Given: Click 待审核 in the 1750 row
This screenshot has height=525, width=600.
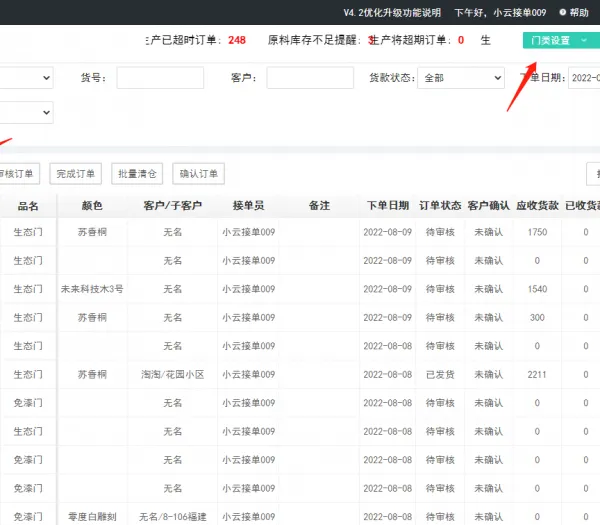Looking at the screenshot, I should pyautogui.click(x=440, y=232).
